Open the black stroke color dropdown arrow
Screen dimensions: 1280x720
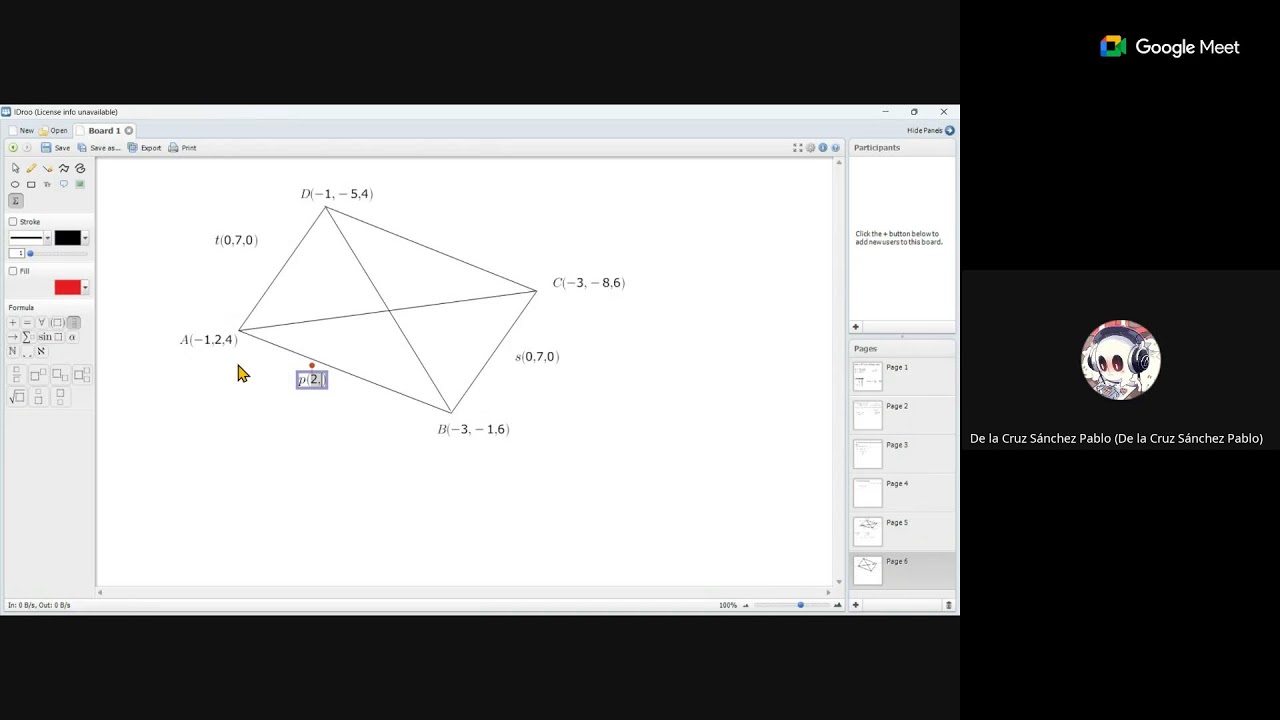click(x=85, y=238)
